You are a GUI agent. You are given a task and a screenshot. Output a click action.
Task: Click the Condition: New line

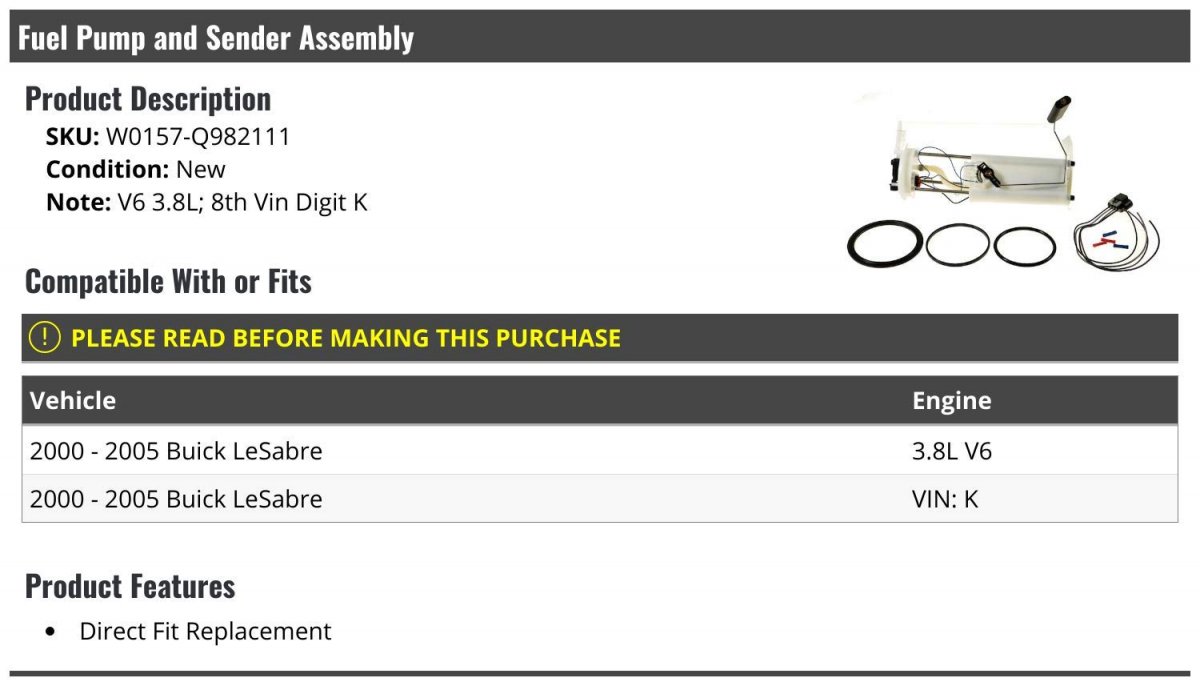(136, 169)
